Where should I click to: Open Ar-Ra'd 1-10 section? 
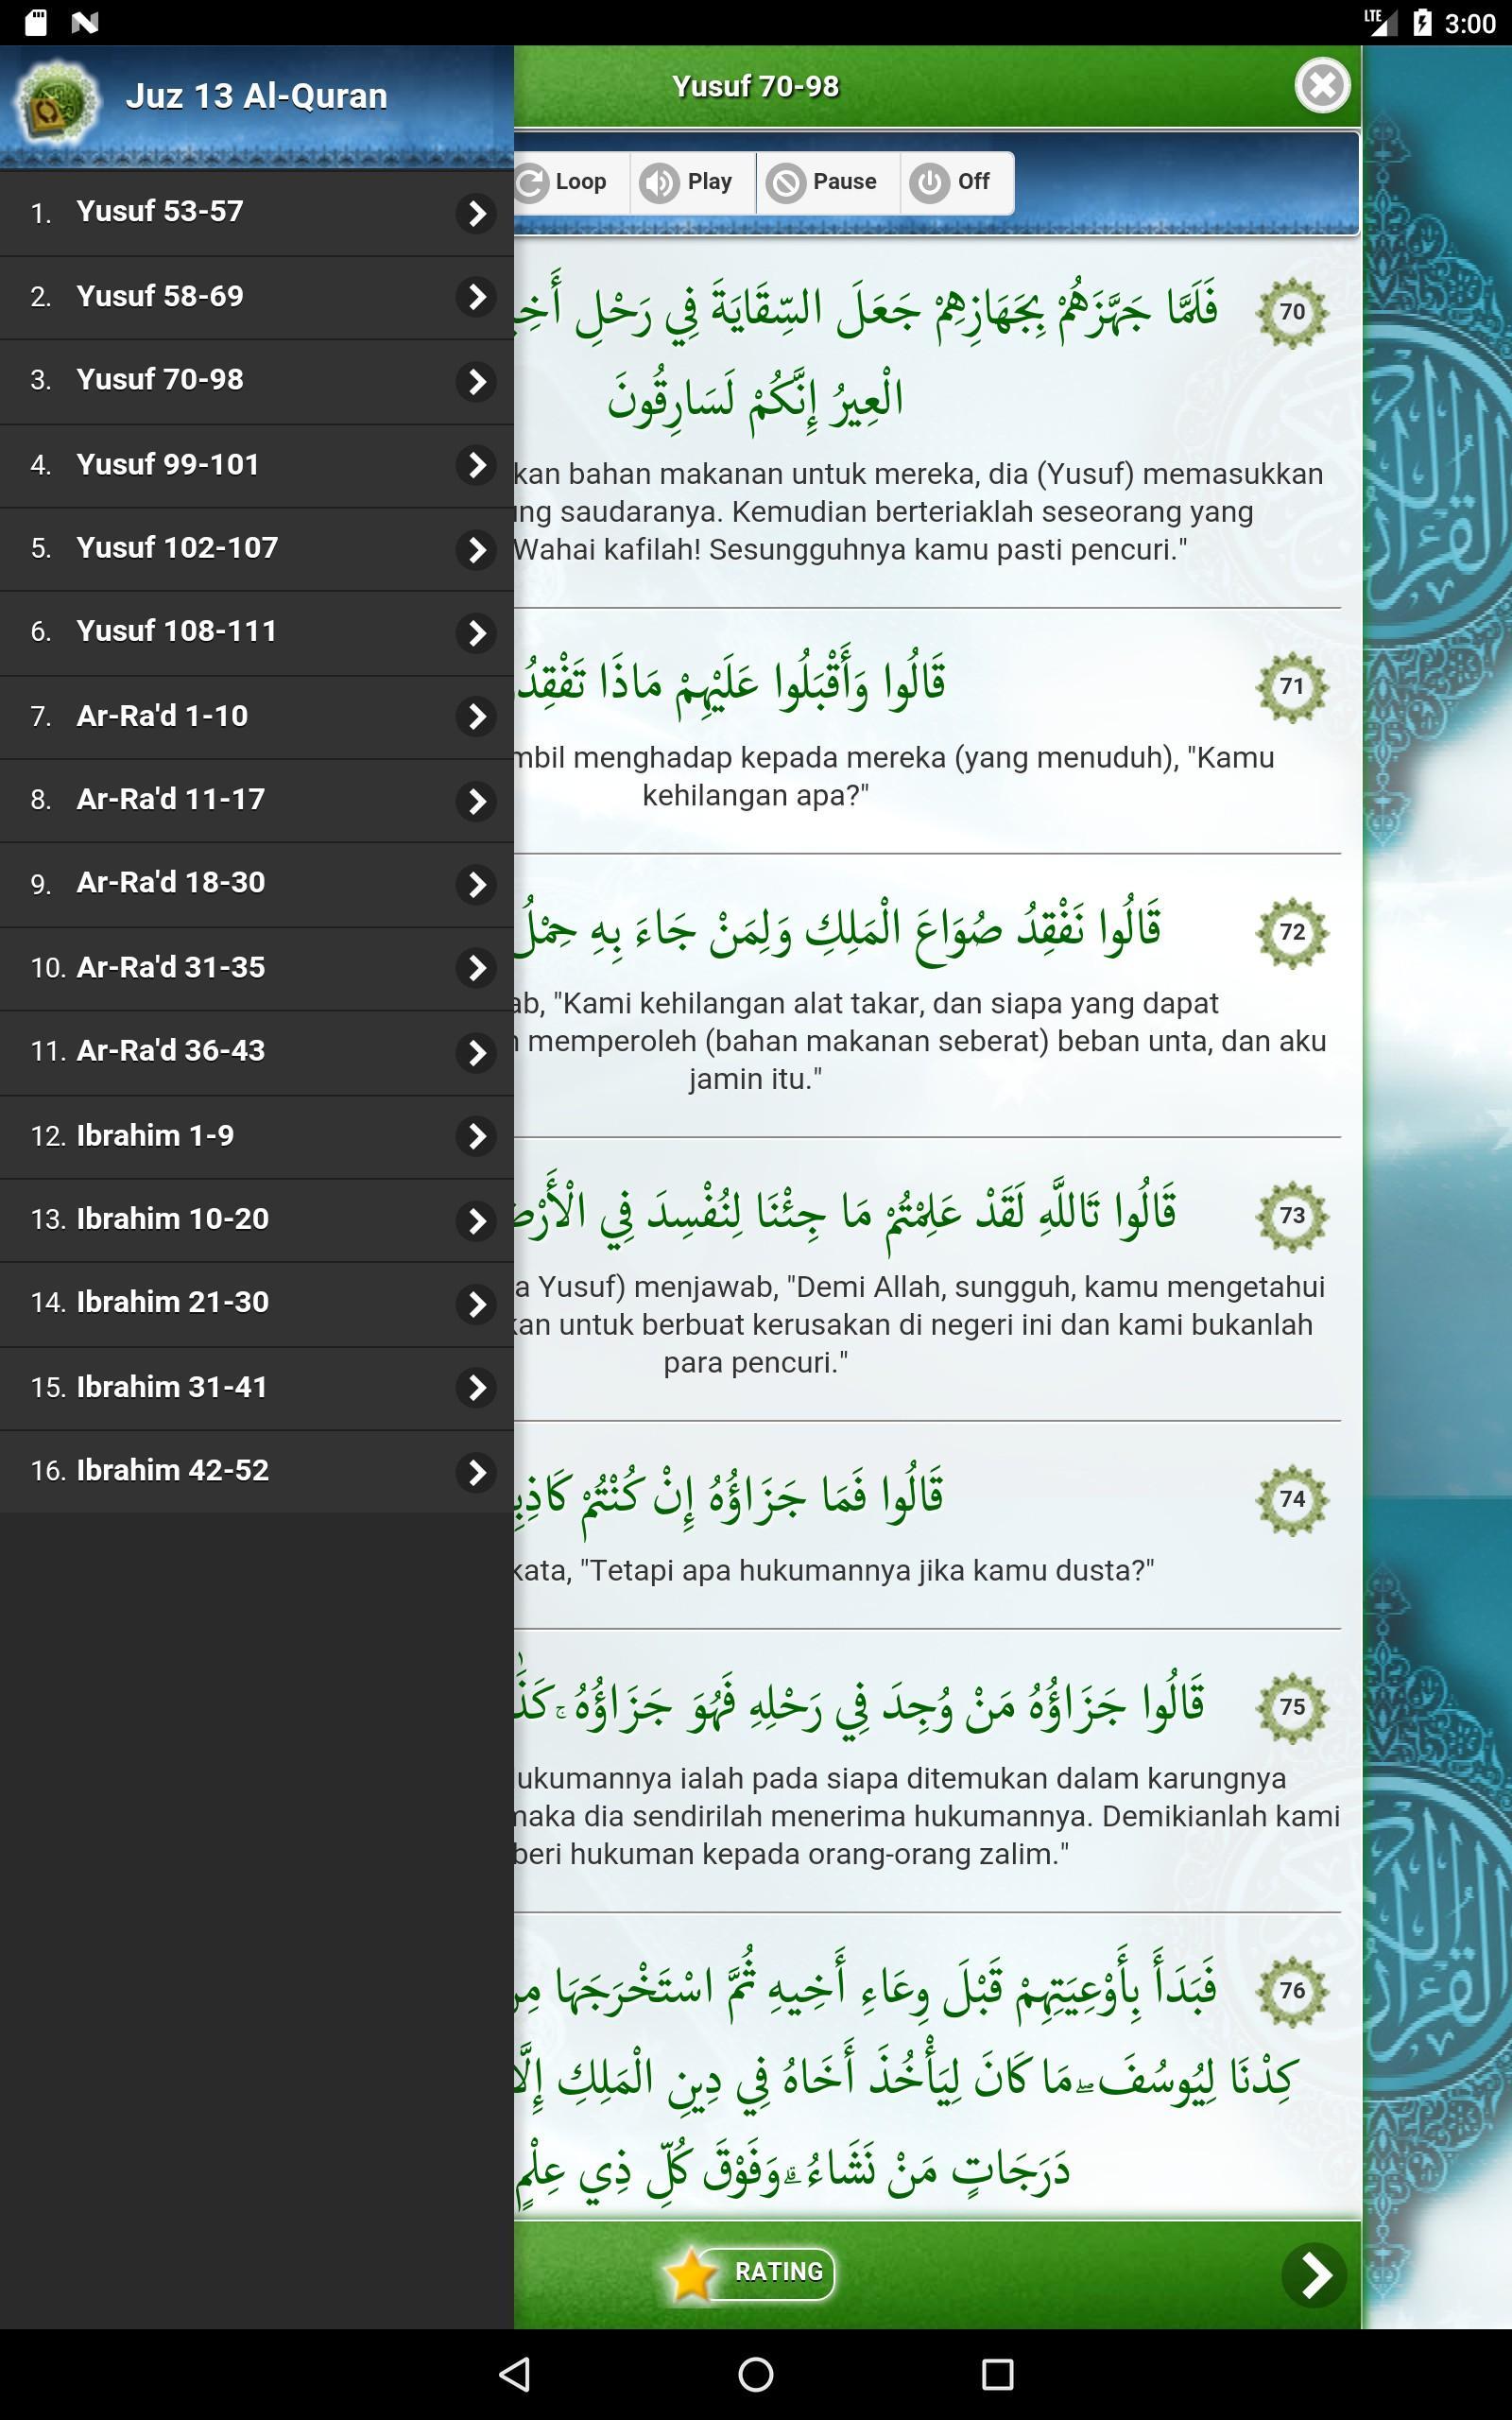point(257,717)
